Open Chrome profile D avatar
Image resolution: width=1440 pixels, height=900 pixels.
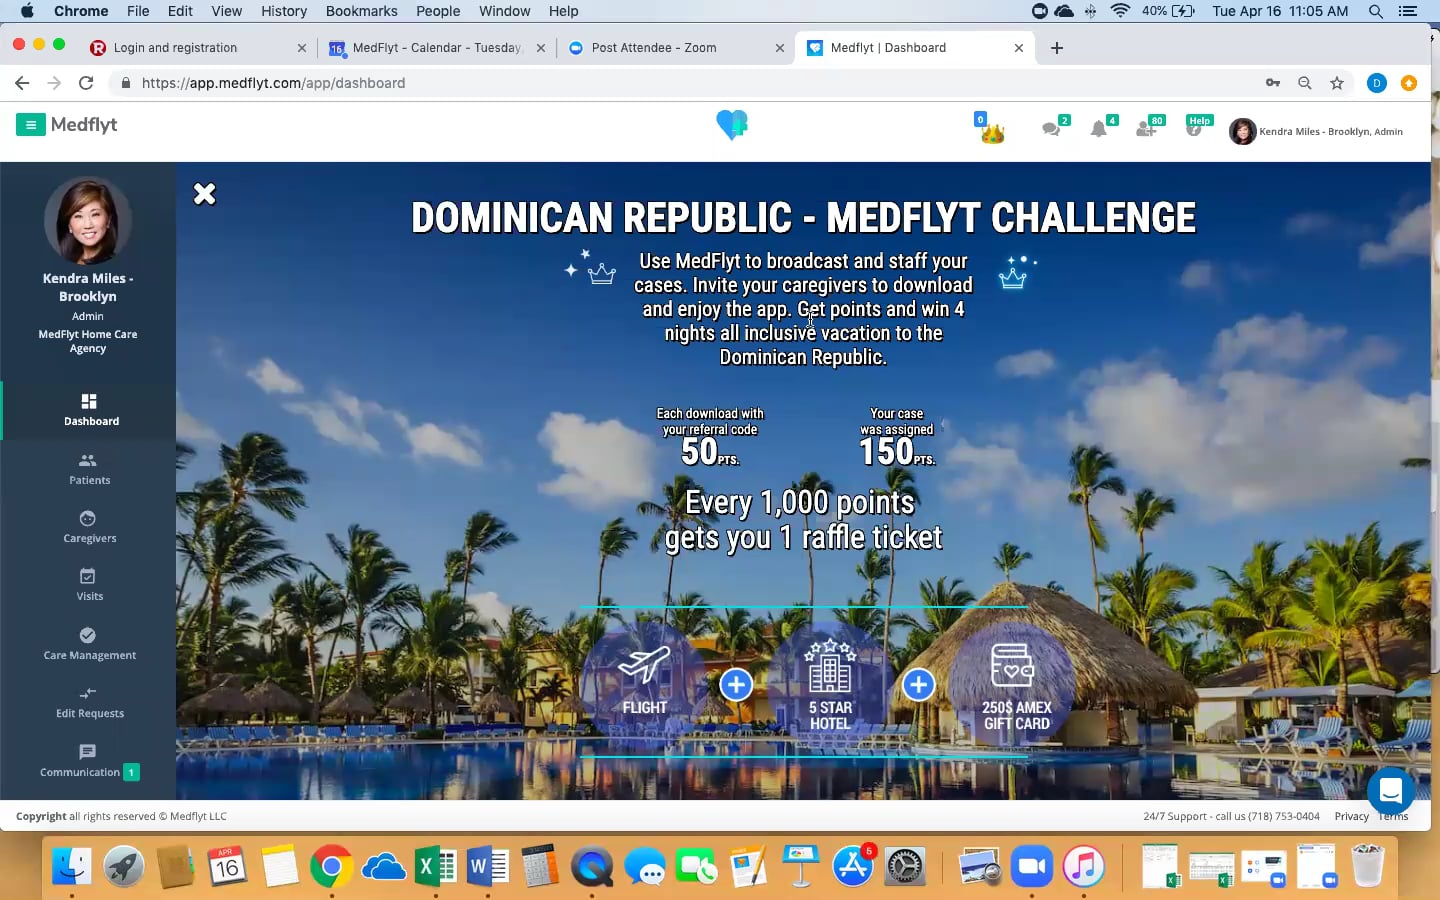[x=1377, y=83]
